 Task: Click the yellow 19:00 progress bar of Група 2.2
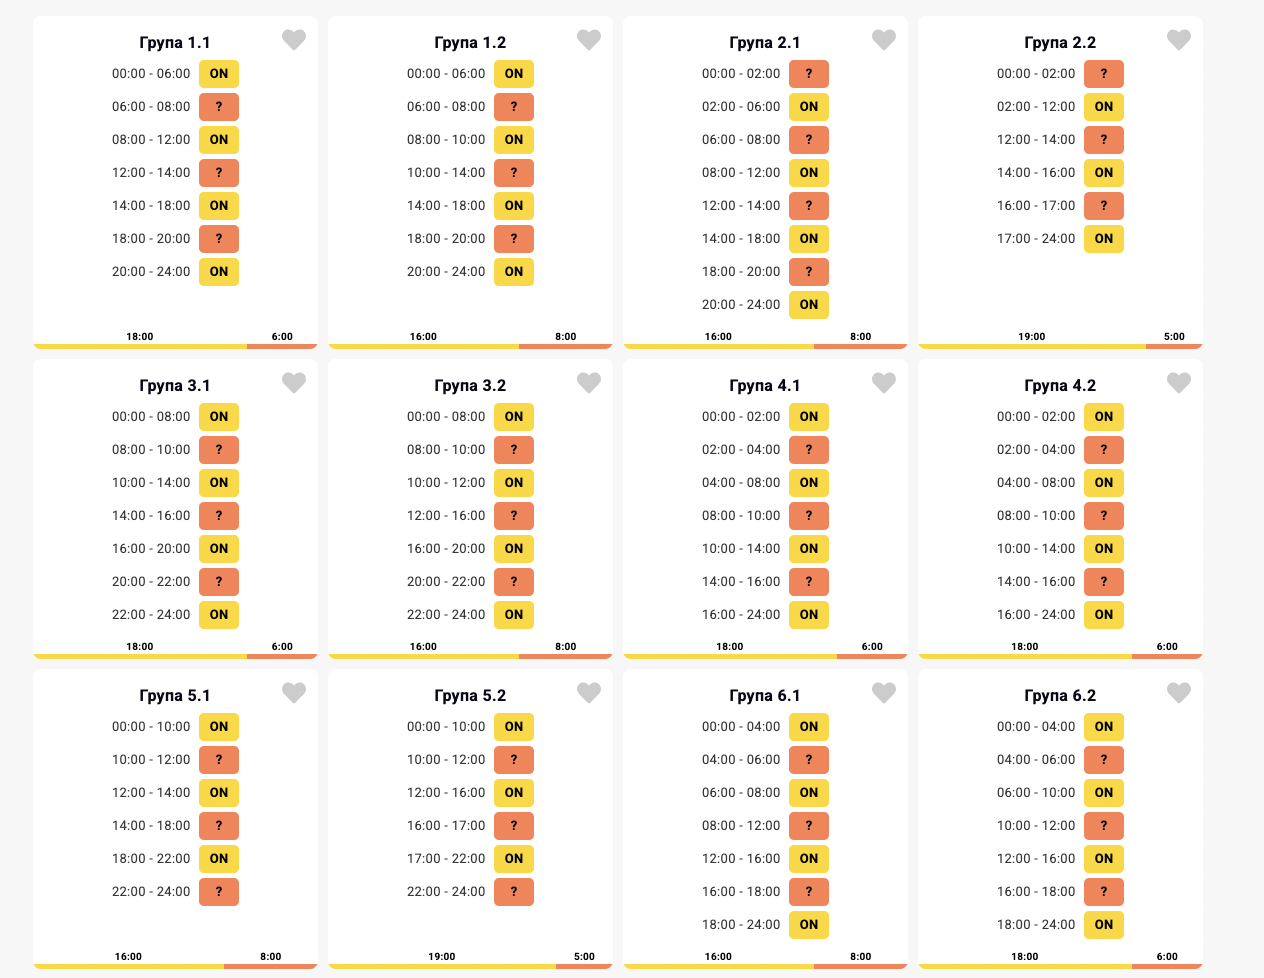pyautogui.click(x=1031, y=346)
